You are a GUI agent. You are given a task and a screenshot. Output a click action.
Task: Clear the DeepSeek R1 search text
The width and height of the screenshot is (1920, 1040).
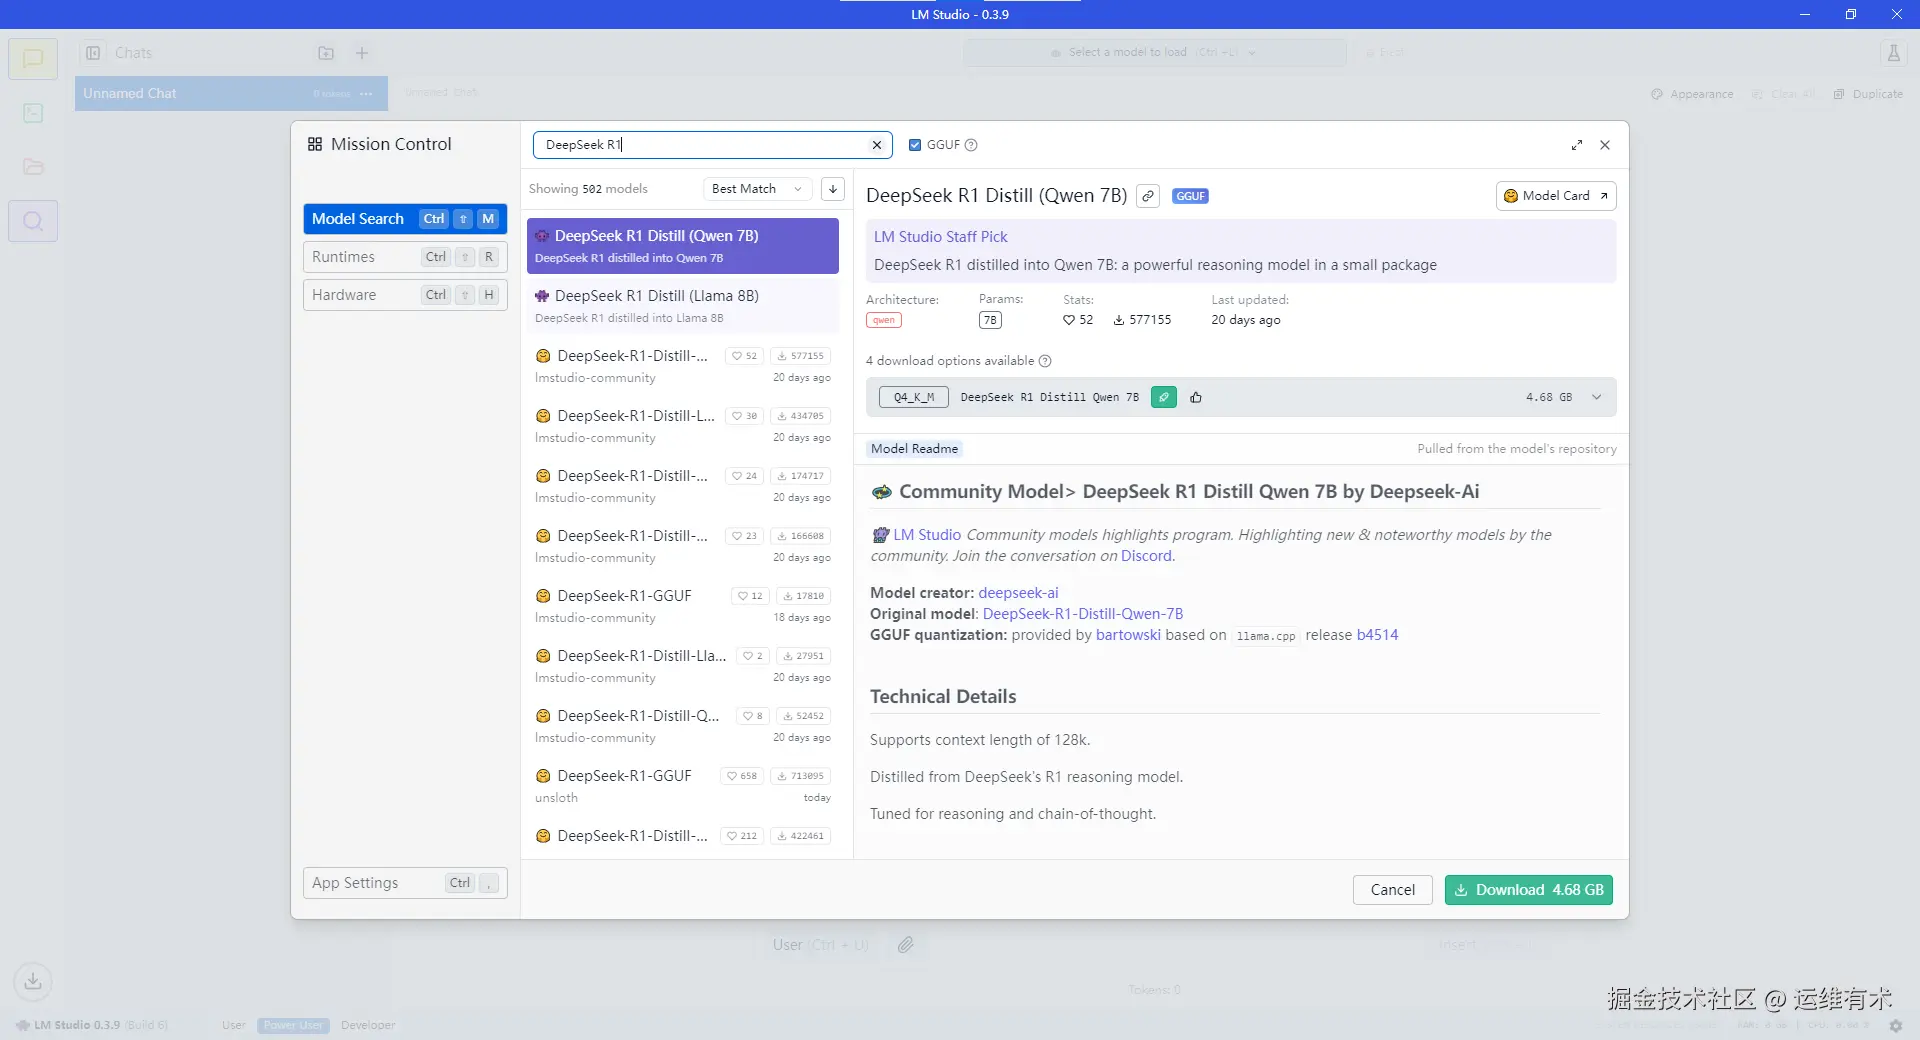point(877,145)
